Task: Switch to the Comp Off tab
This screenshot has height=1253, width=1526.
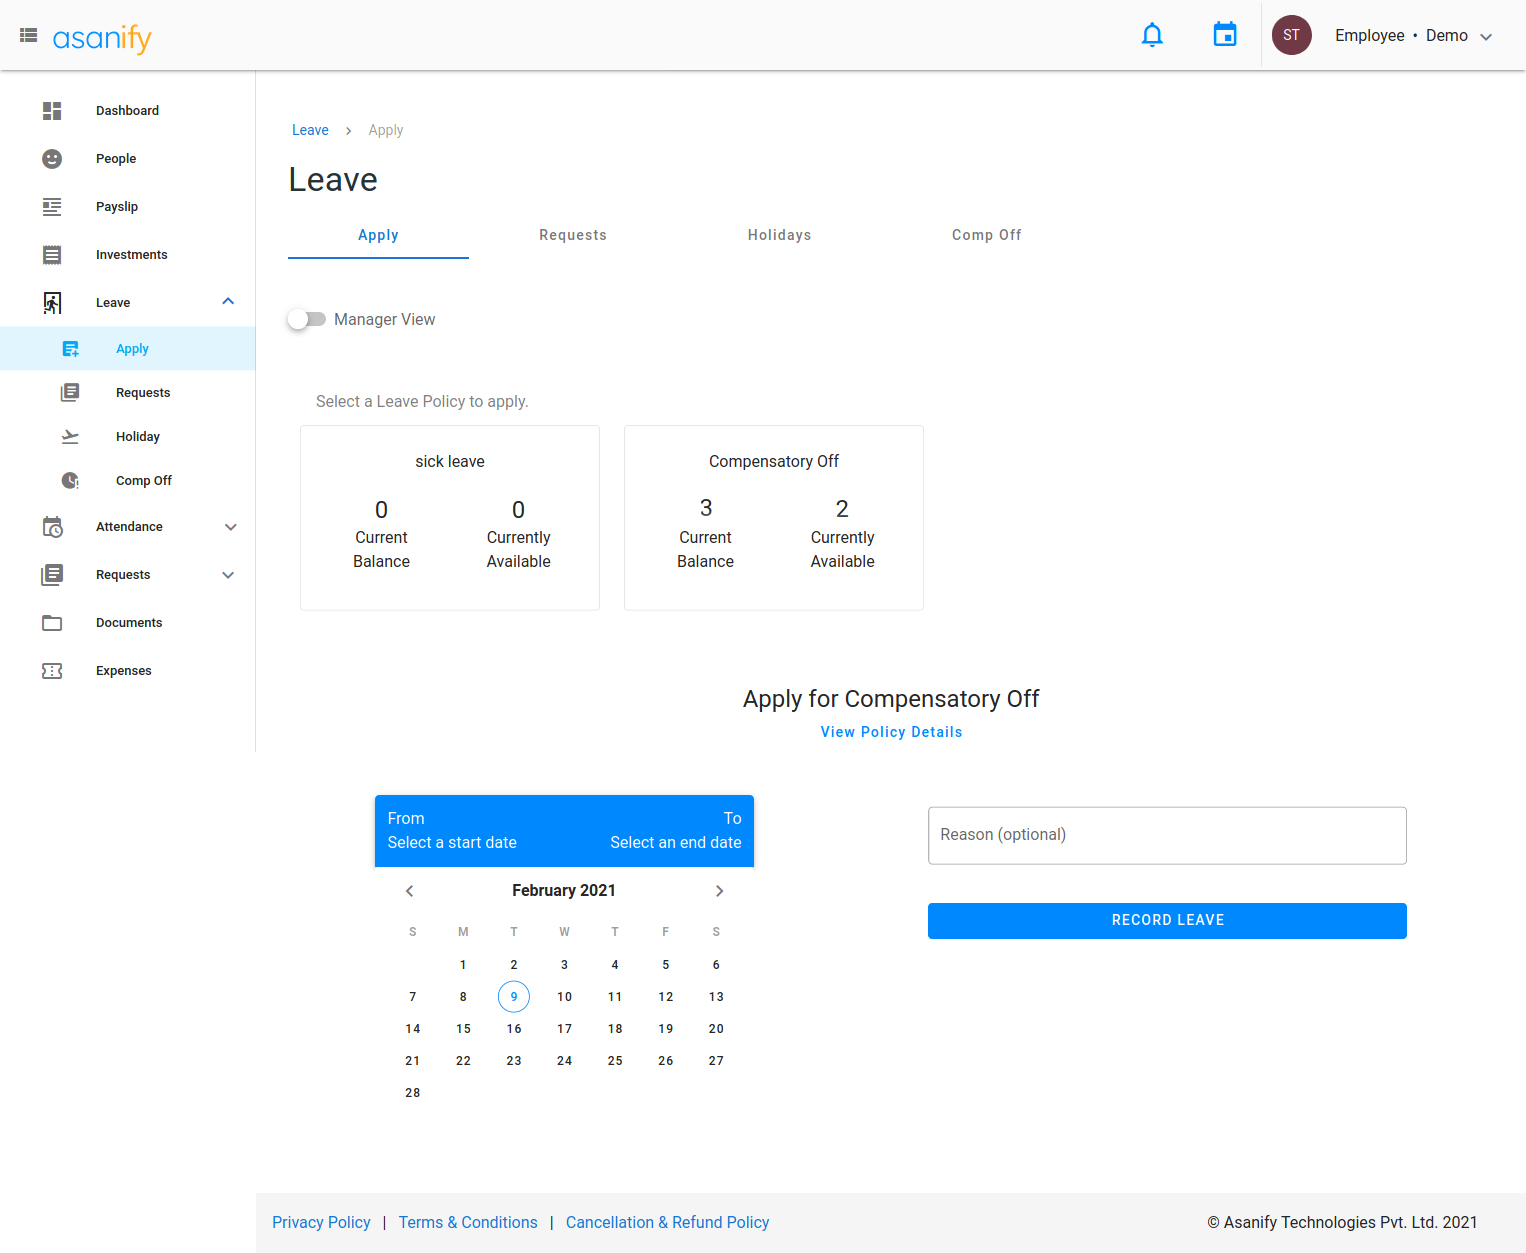Action: click(x=986, y=235)
